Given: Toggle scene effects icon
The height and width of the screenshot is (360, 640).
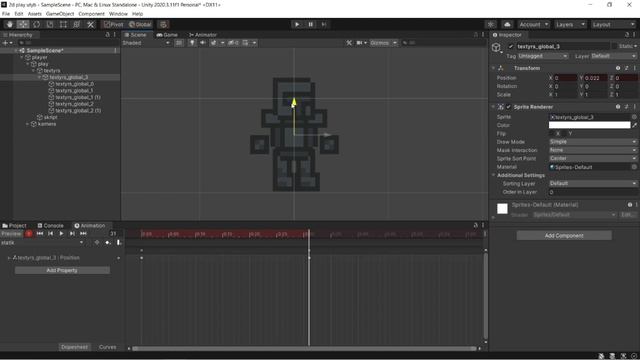Looking at the screenshot, I should coord(213,43).
